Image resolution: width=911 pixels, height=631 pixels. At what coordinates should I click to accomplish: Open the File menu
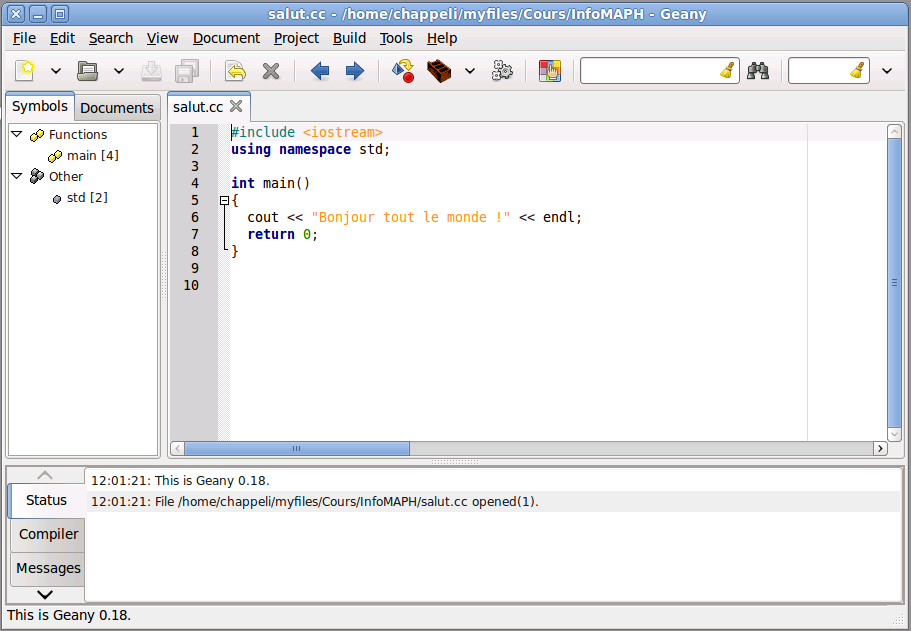pos(24,38)
